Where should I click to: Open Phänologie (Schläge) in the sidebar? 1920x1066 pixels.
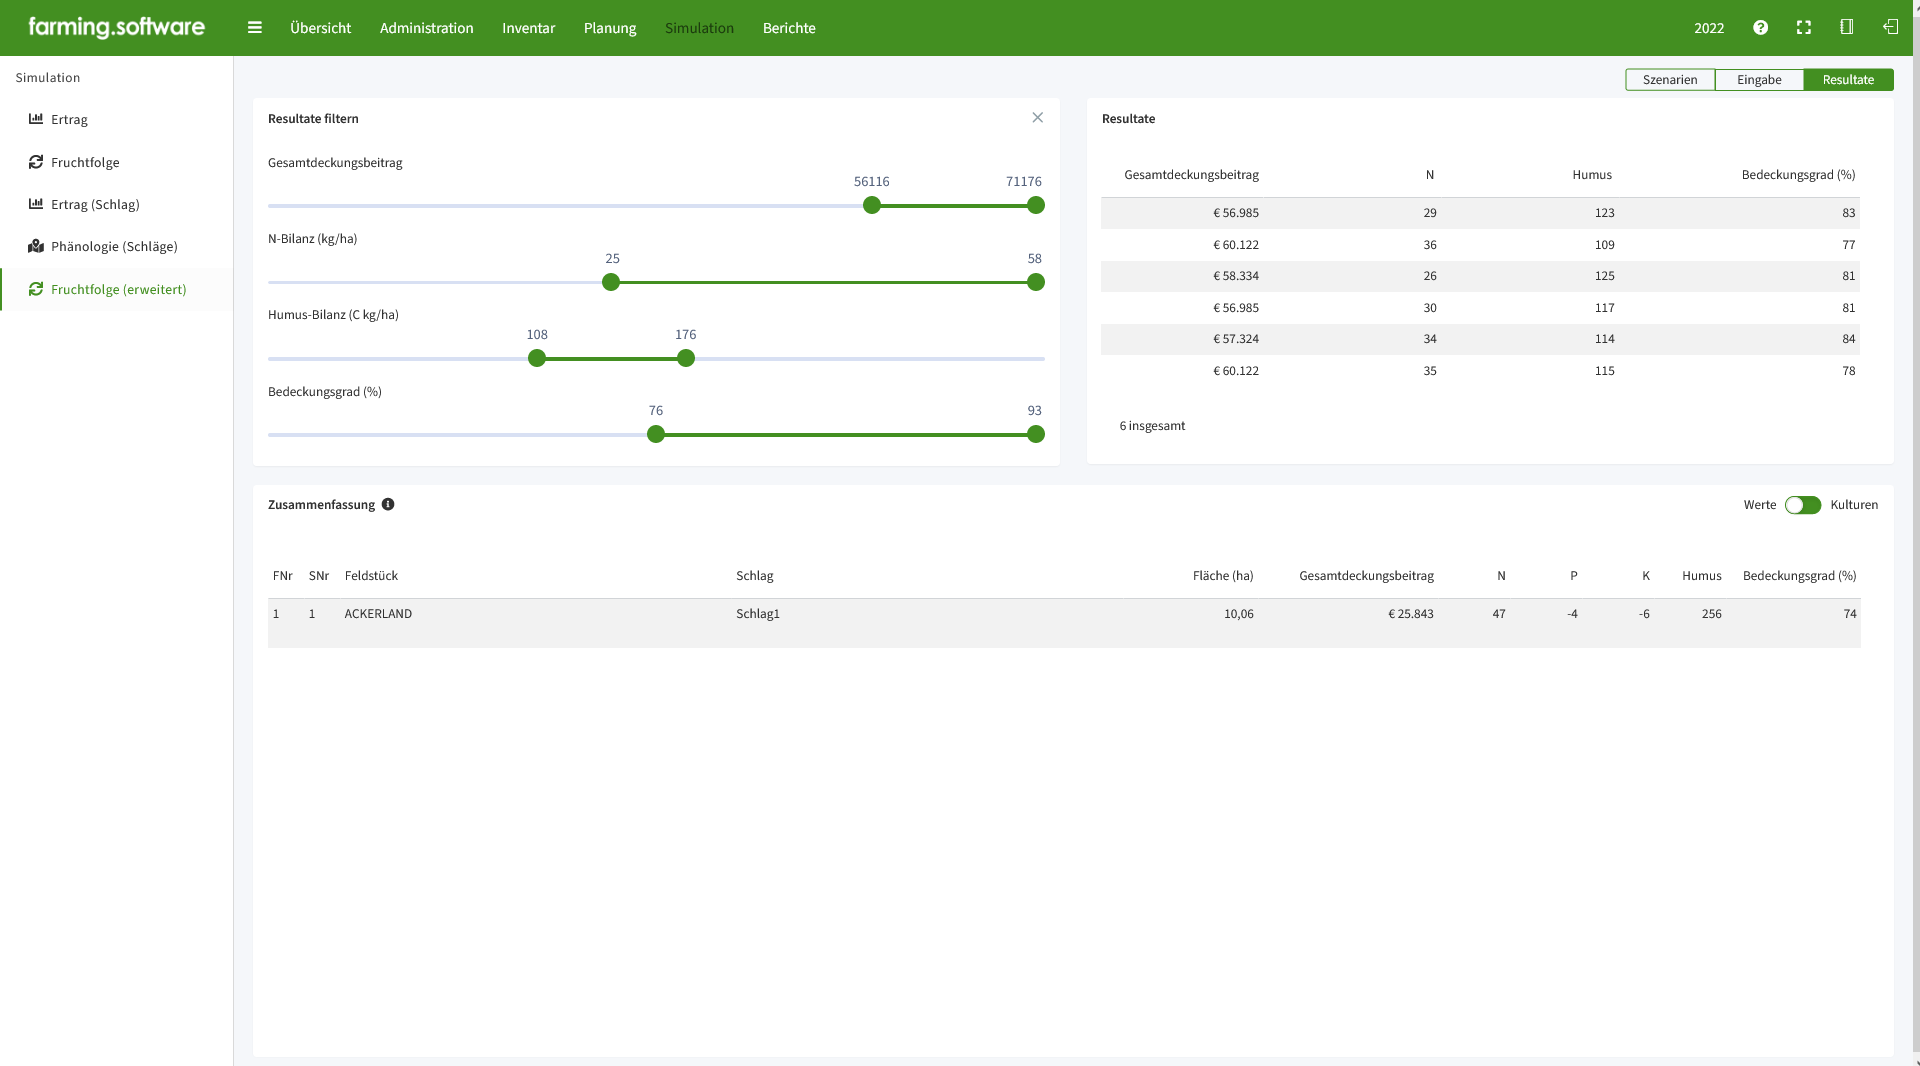[x=116, y=246]
